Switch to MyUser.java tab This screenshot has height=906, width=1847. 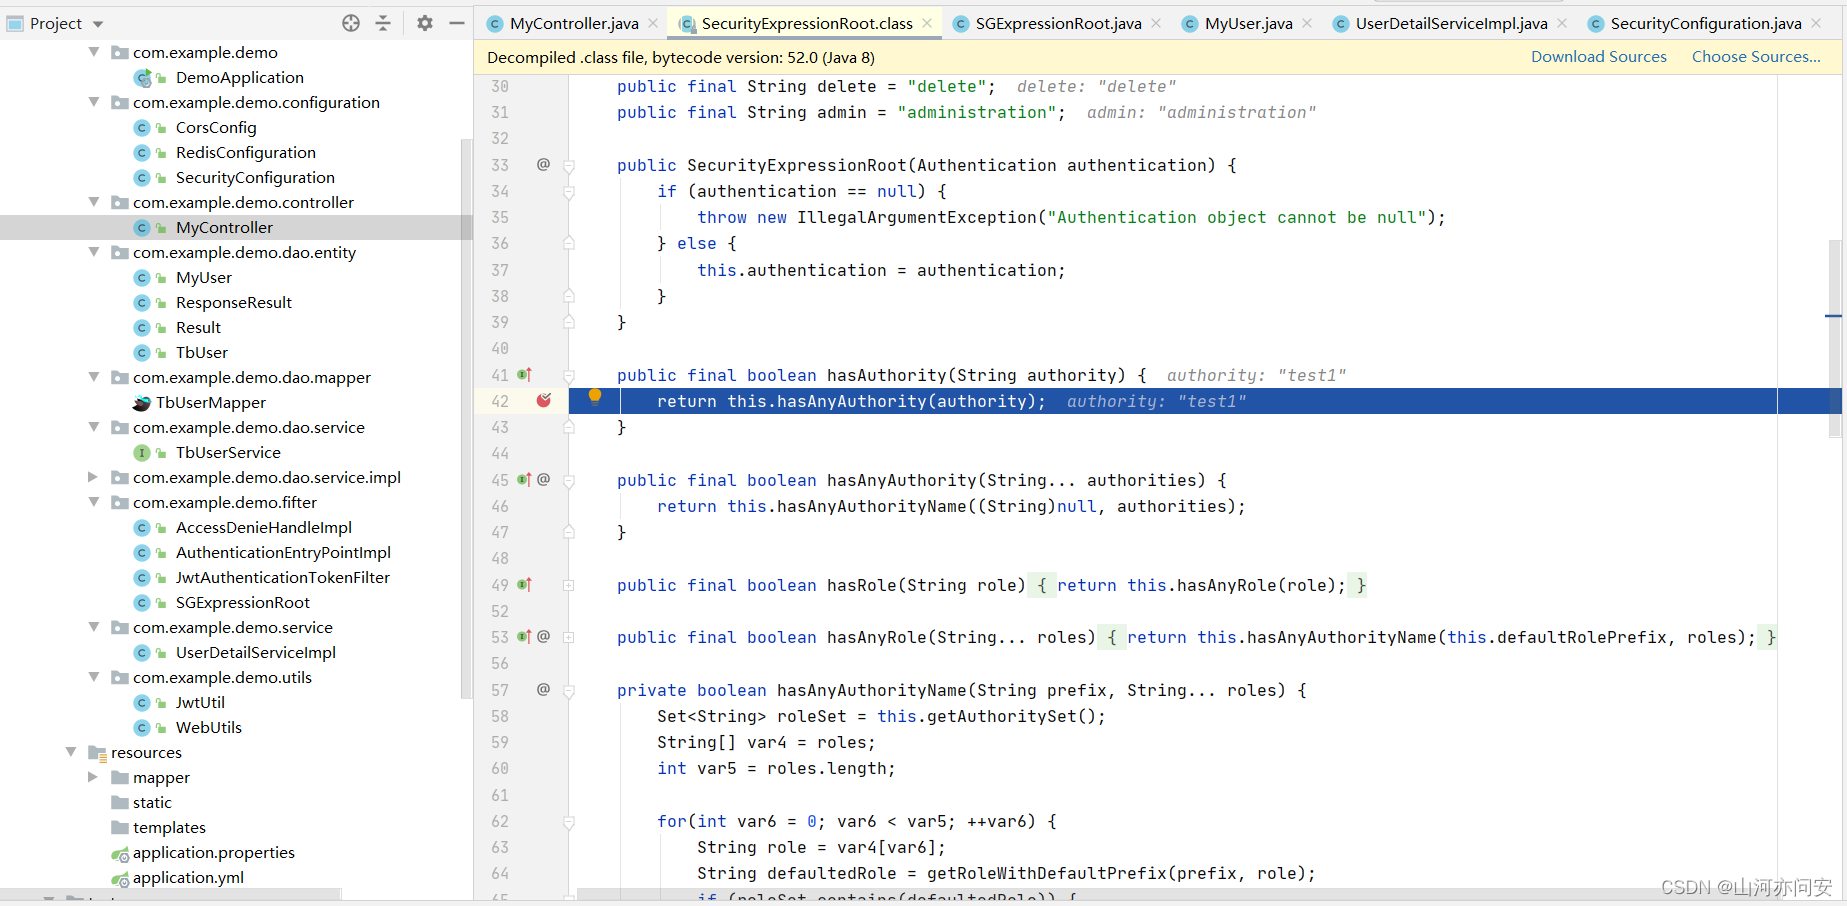(1248, 23)
